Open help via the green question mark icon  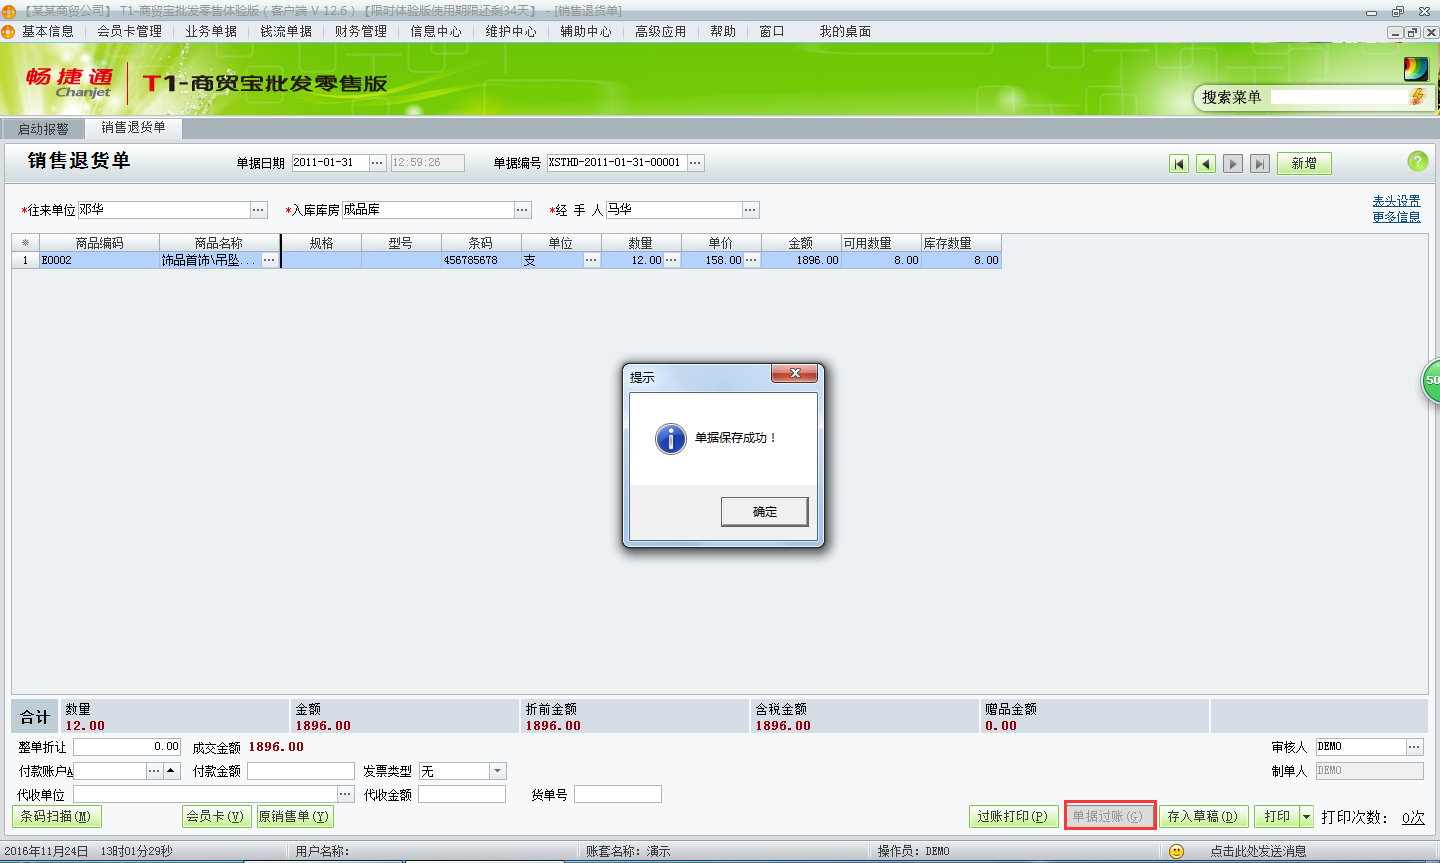click(x=1418, y=162)
